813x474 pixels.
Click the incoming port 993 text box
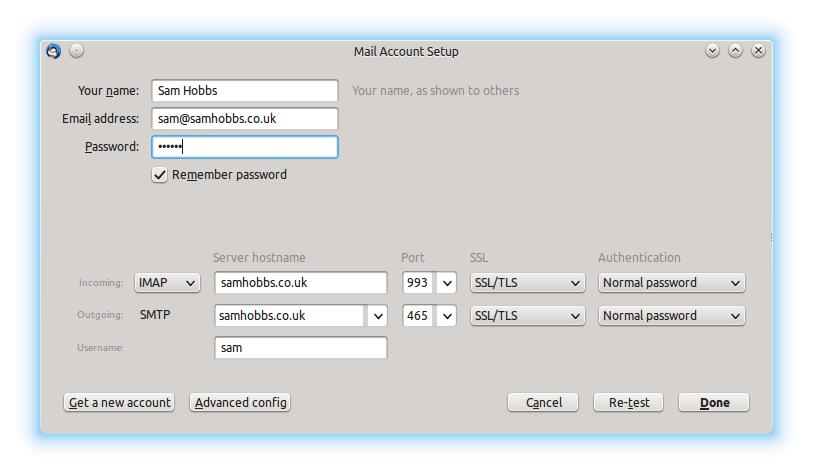(x=419, y=283)
